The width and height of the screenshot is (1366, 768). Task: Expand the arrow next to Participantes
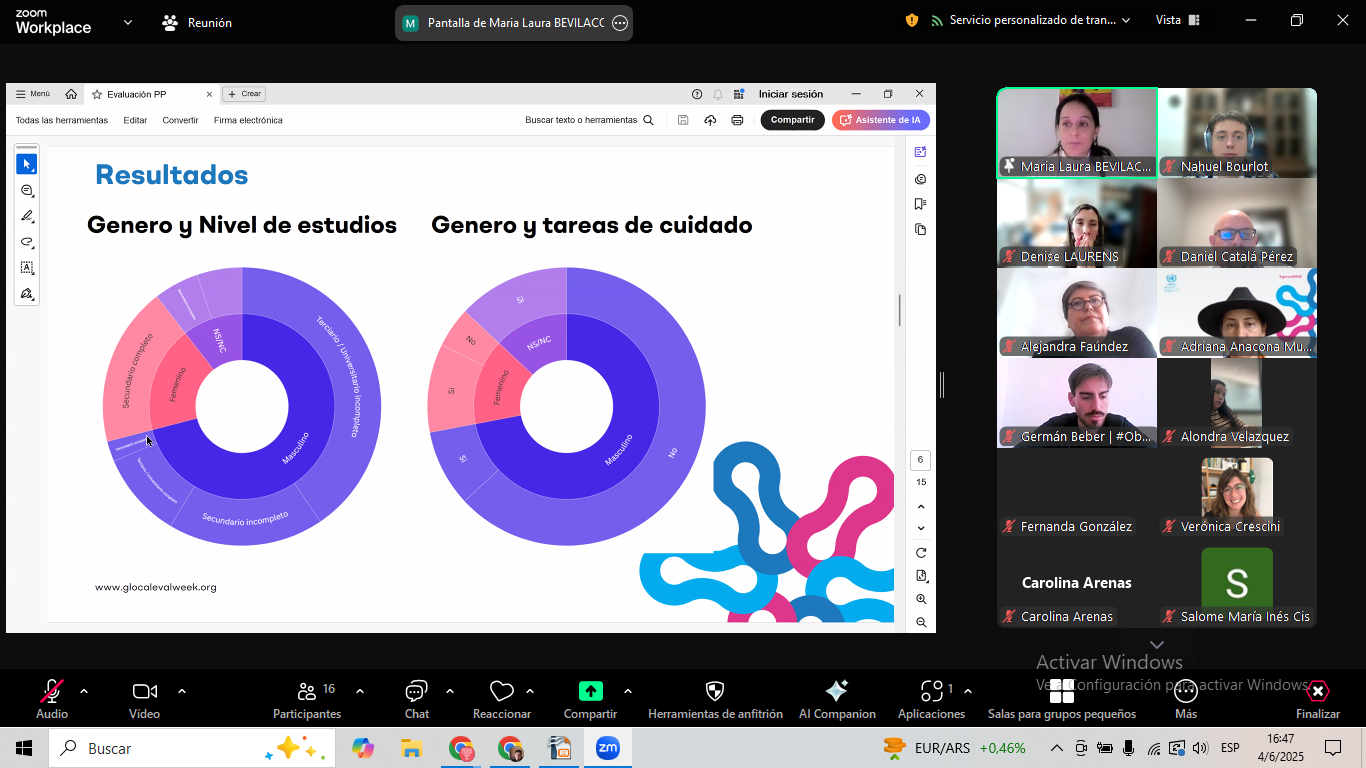point(360,691)
